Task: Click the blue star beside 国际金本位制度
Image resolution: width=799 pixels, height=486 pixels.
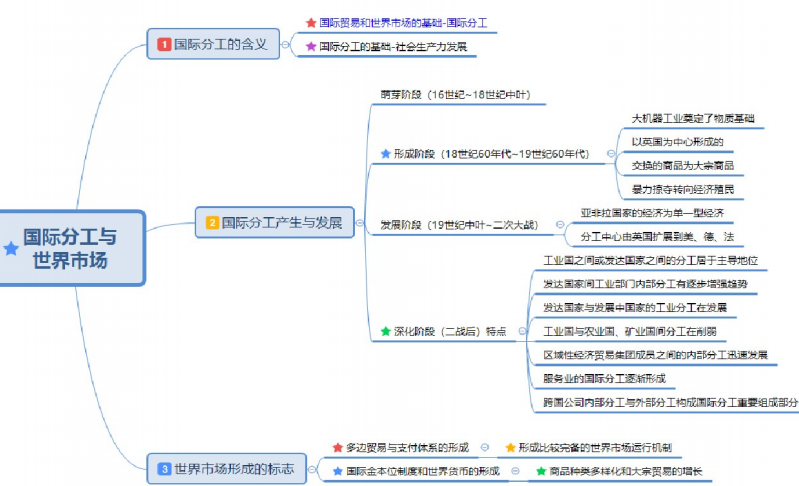Action: point(337,471)
